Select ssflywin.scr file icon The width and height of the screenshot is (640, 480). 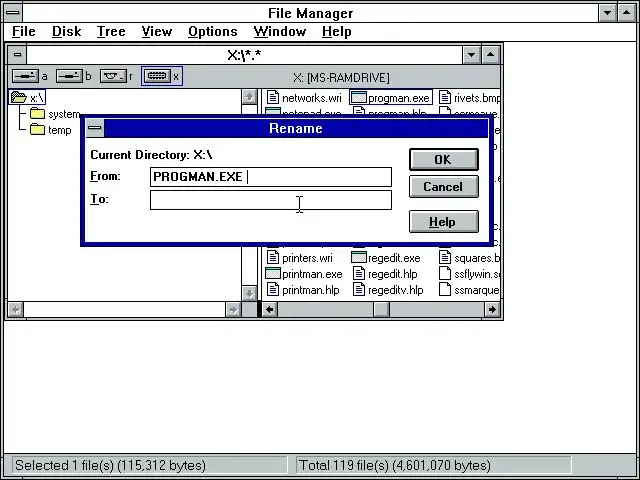tap(445, 273)
